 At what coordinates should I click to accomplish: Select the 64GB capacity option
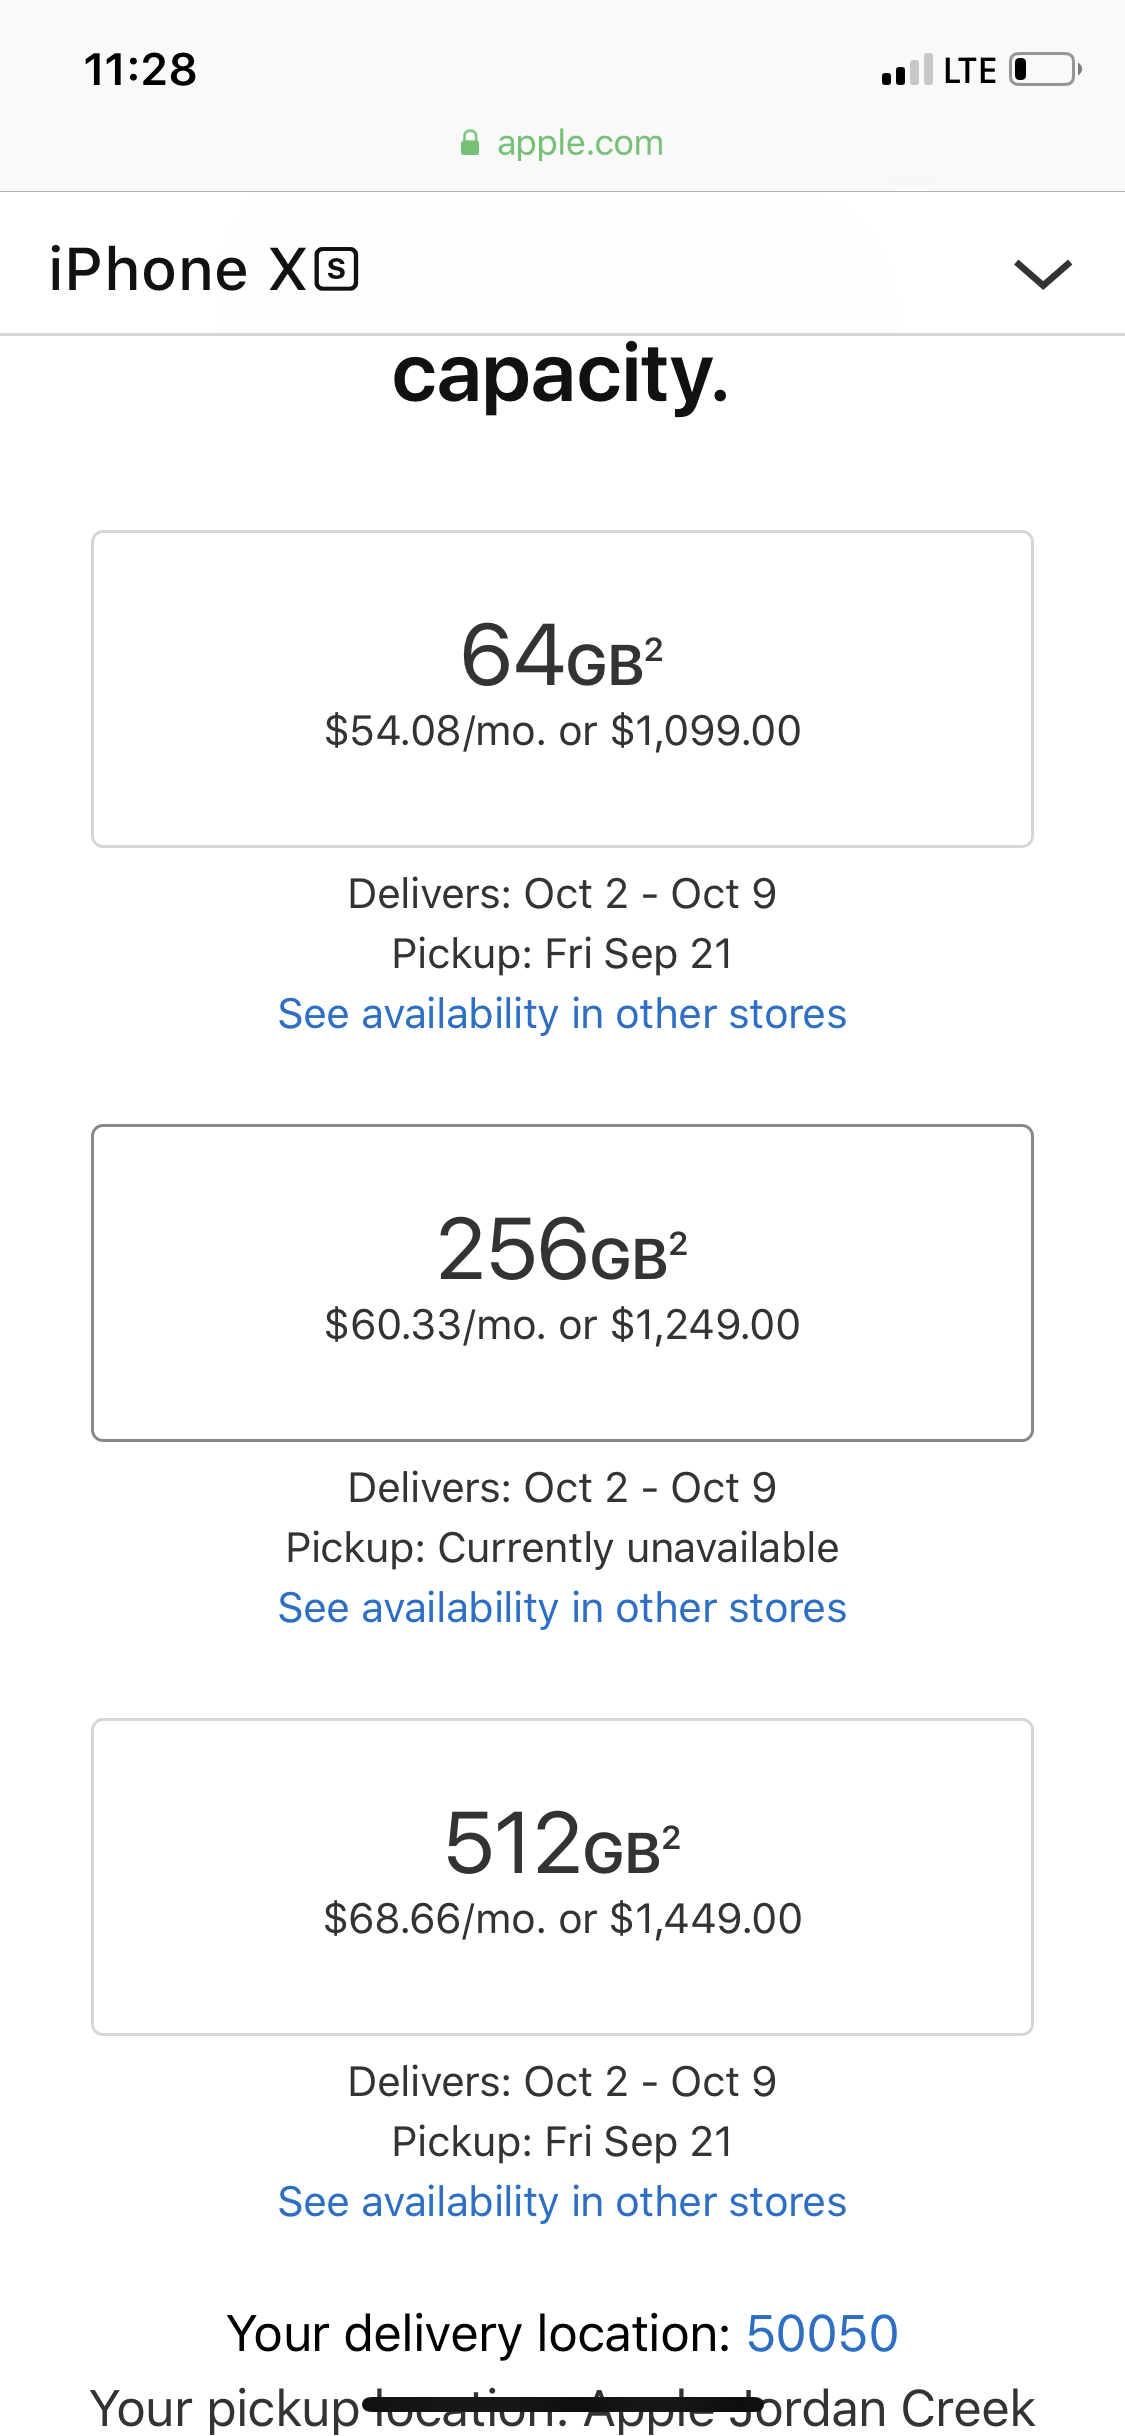point(562,689)
